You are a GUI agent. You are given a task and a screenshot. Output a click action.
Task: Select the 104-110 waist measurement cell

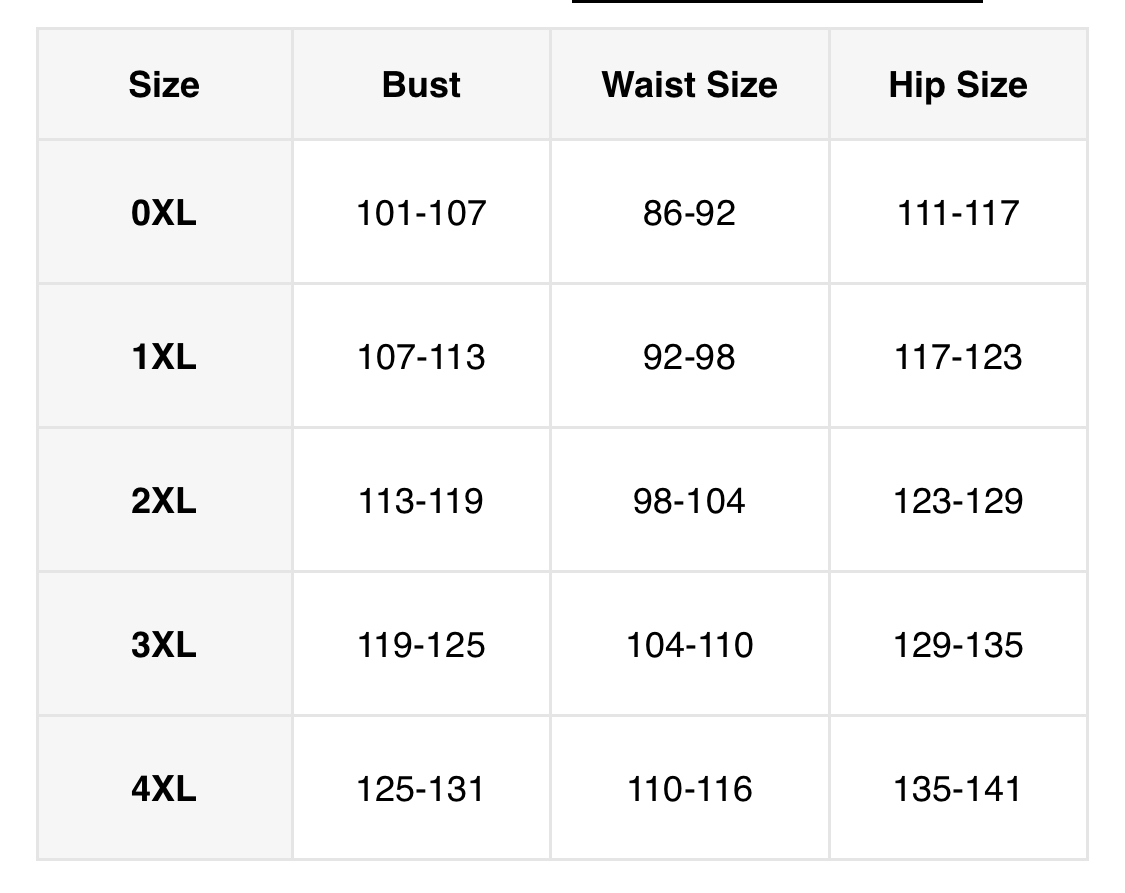pos(689,645)
